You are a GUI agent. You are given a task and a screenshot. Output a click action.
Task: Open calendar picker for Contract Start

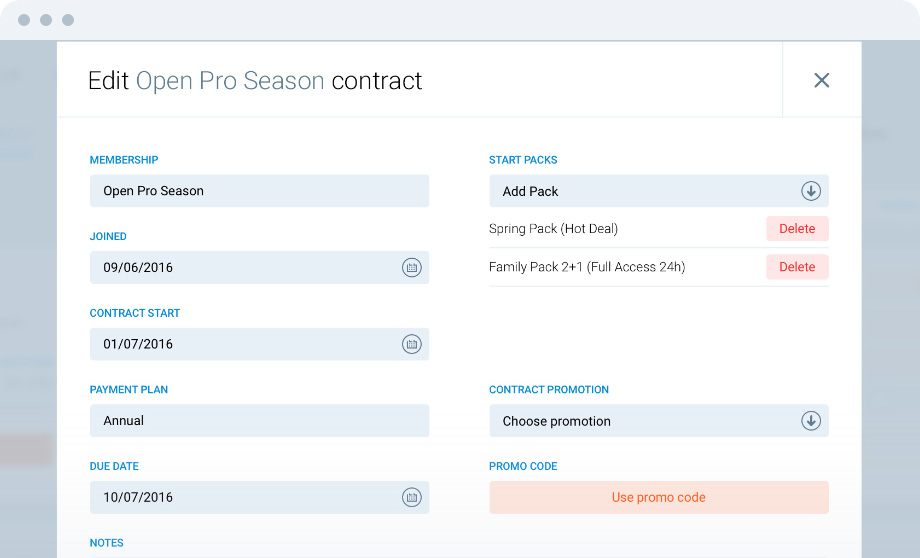coord(411,344)
